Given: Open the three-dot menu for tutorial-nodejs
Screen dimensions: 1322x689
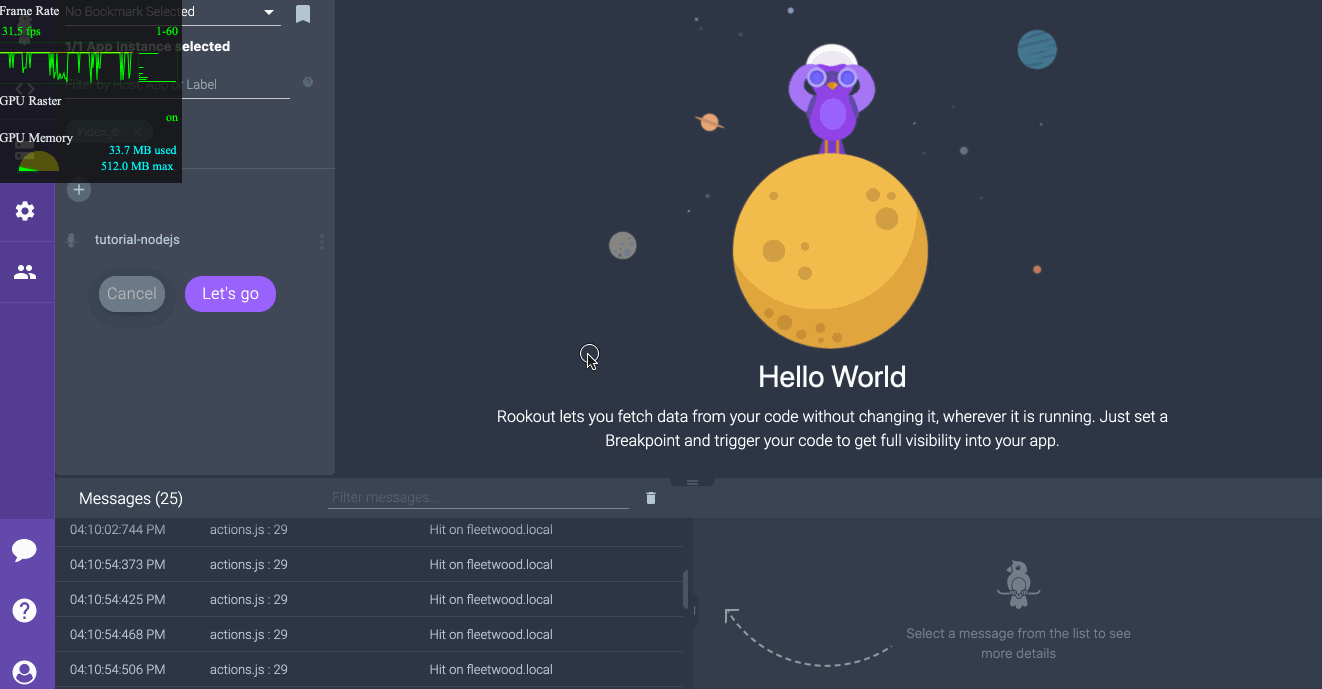Looking at the screenshot, I should click(x=322, y=242).
